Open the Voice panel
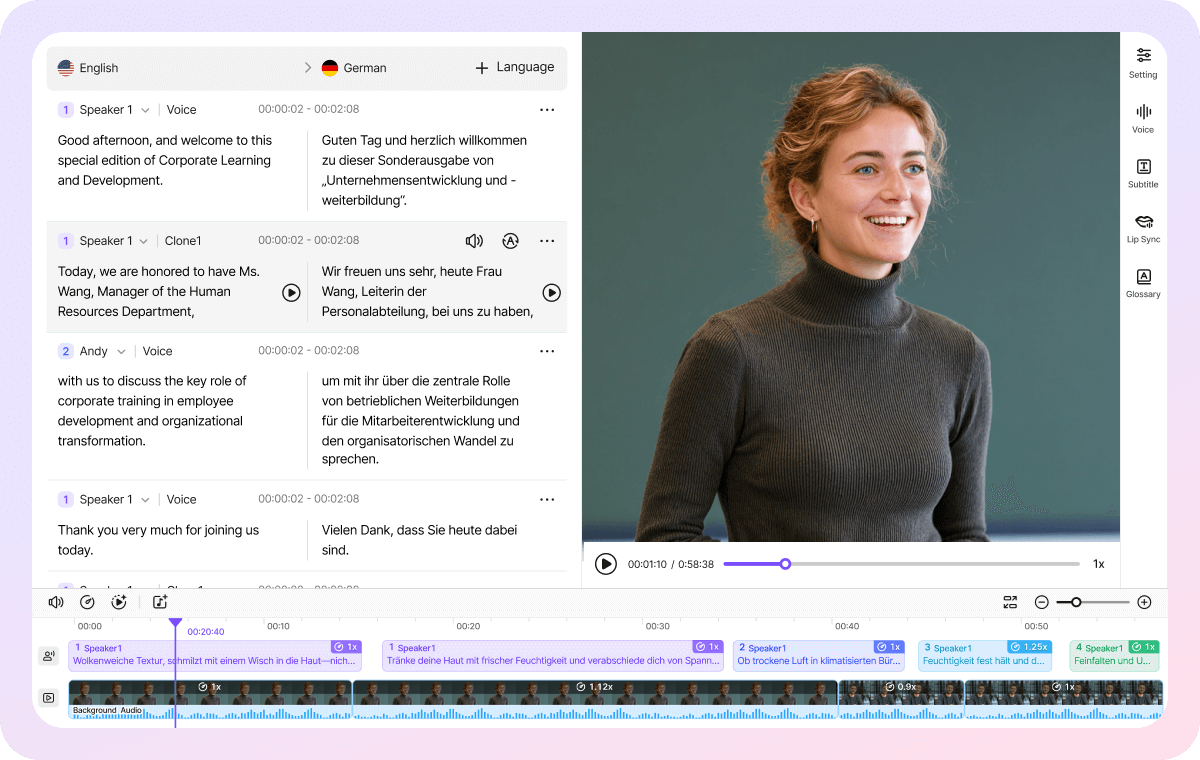Screen dimensions: 1200x760 [x=1143, y=117]
